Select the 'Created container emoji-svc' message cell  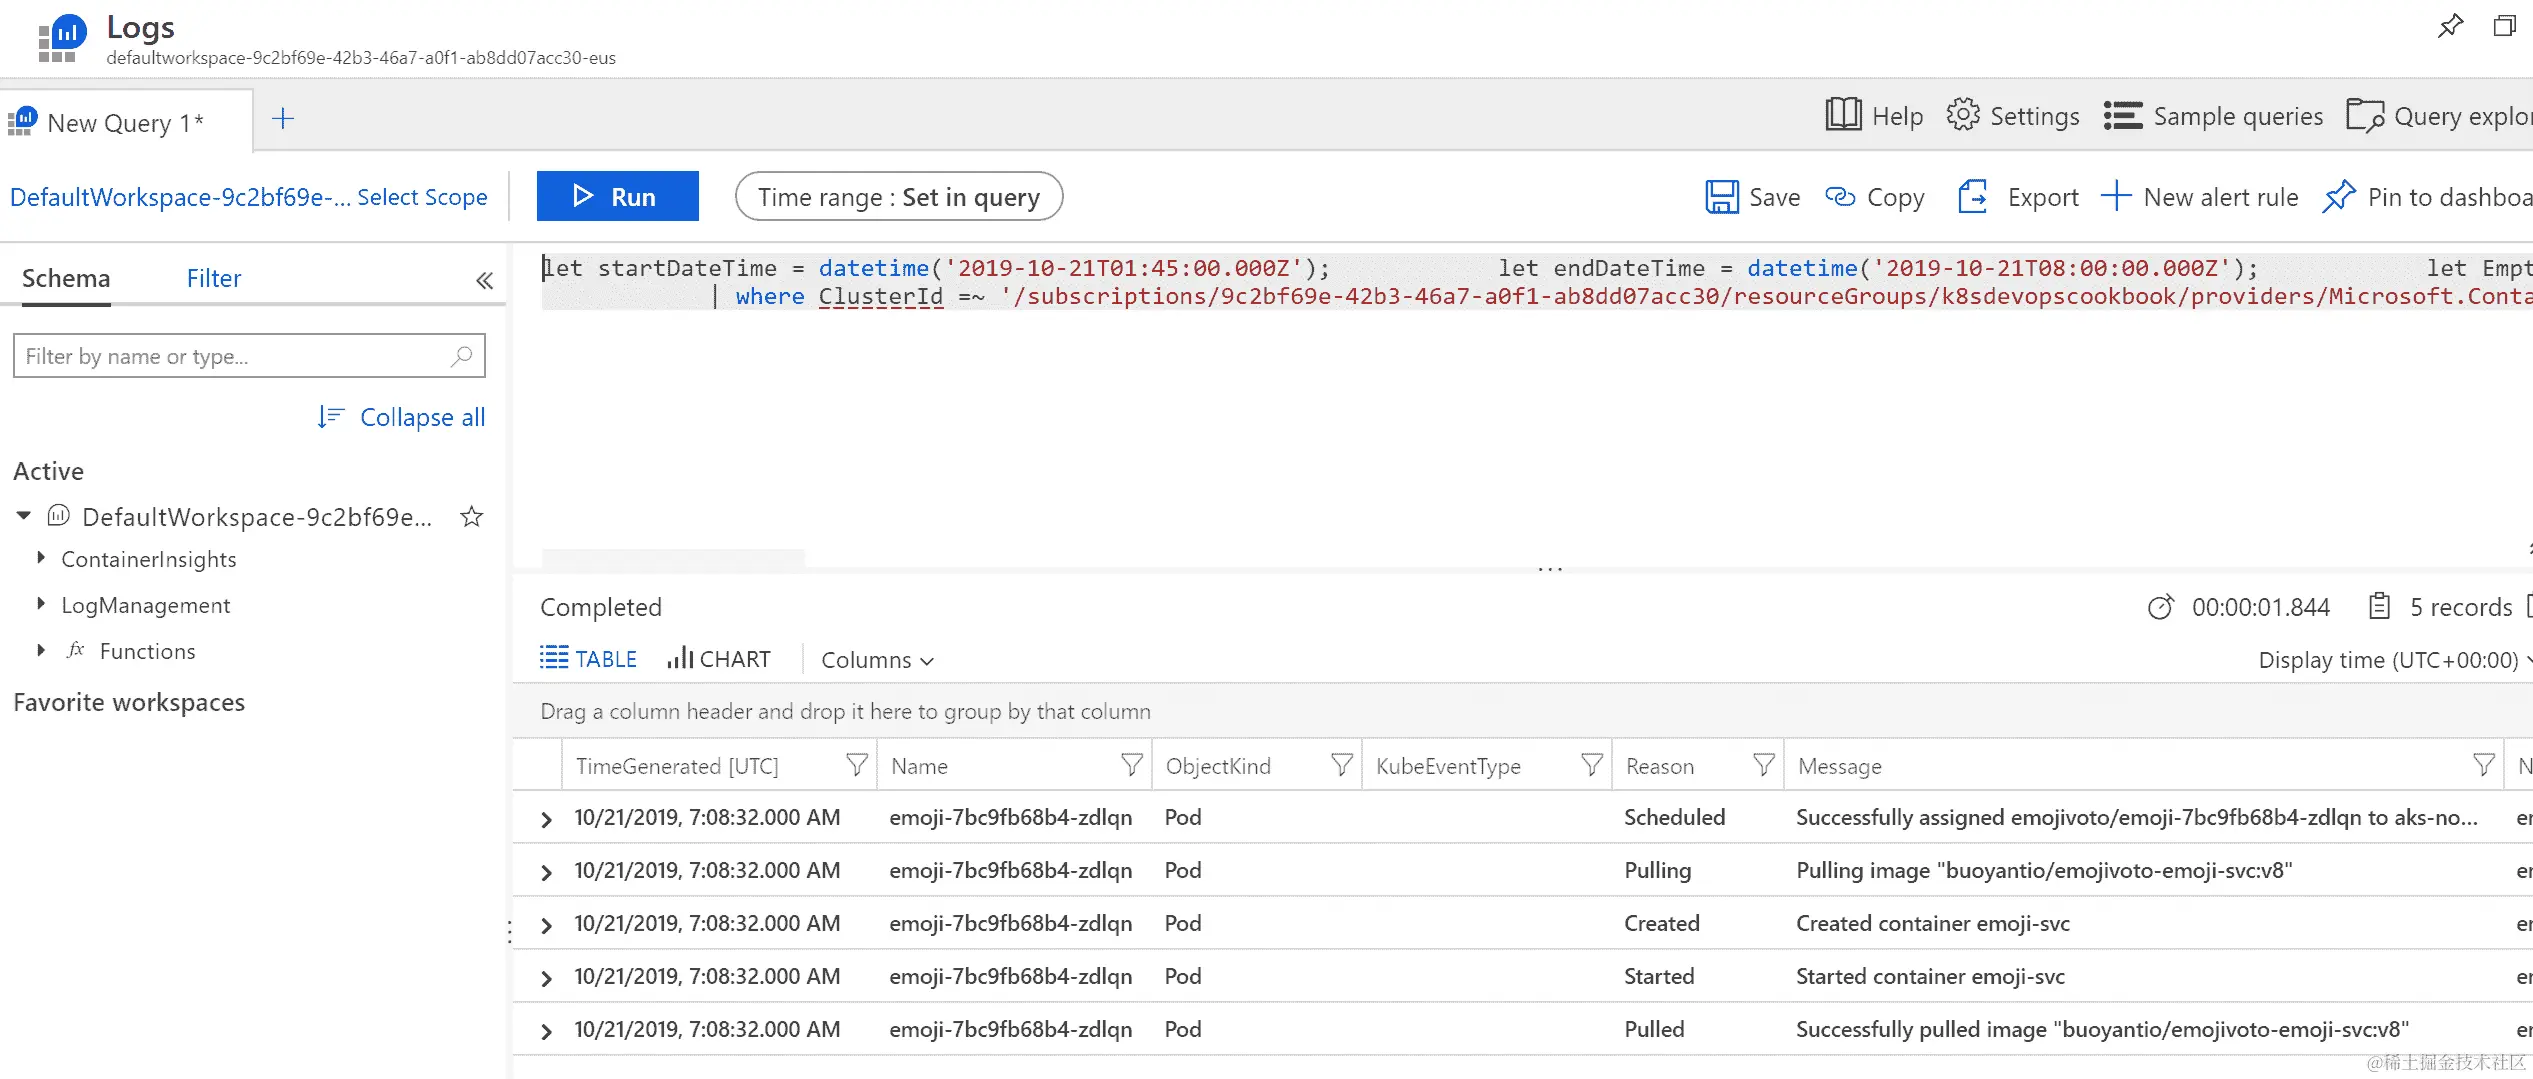[x=1933, y=923]
